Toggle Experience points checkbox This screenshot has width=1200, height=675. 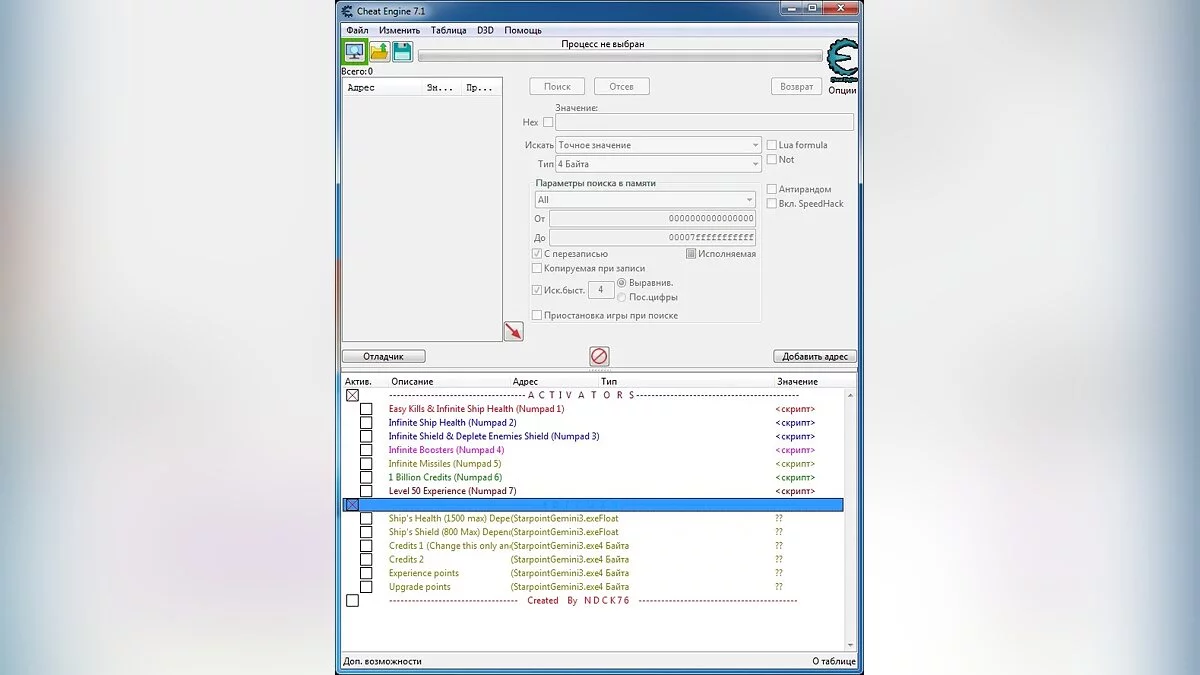pyautogui.click(x=366, y=573)
